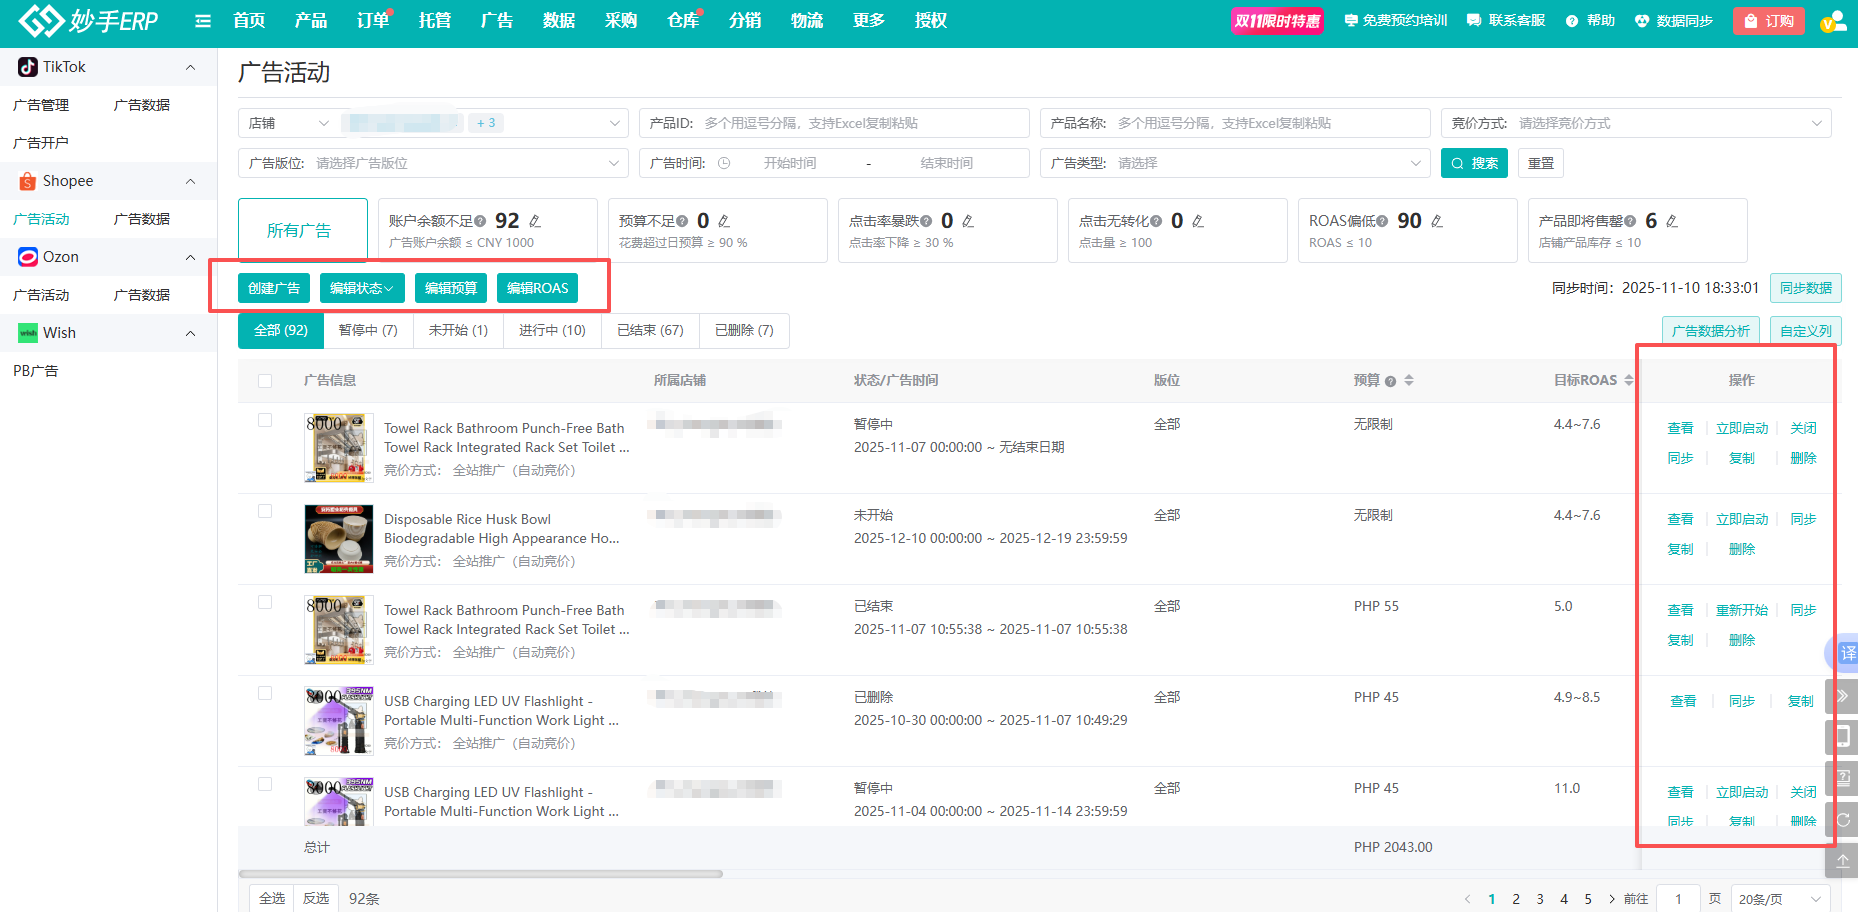Click the 同步数据 button

[x=1806, y=288]
